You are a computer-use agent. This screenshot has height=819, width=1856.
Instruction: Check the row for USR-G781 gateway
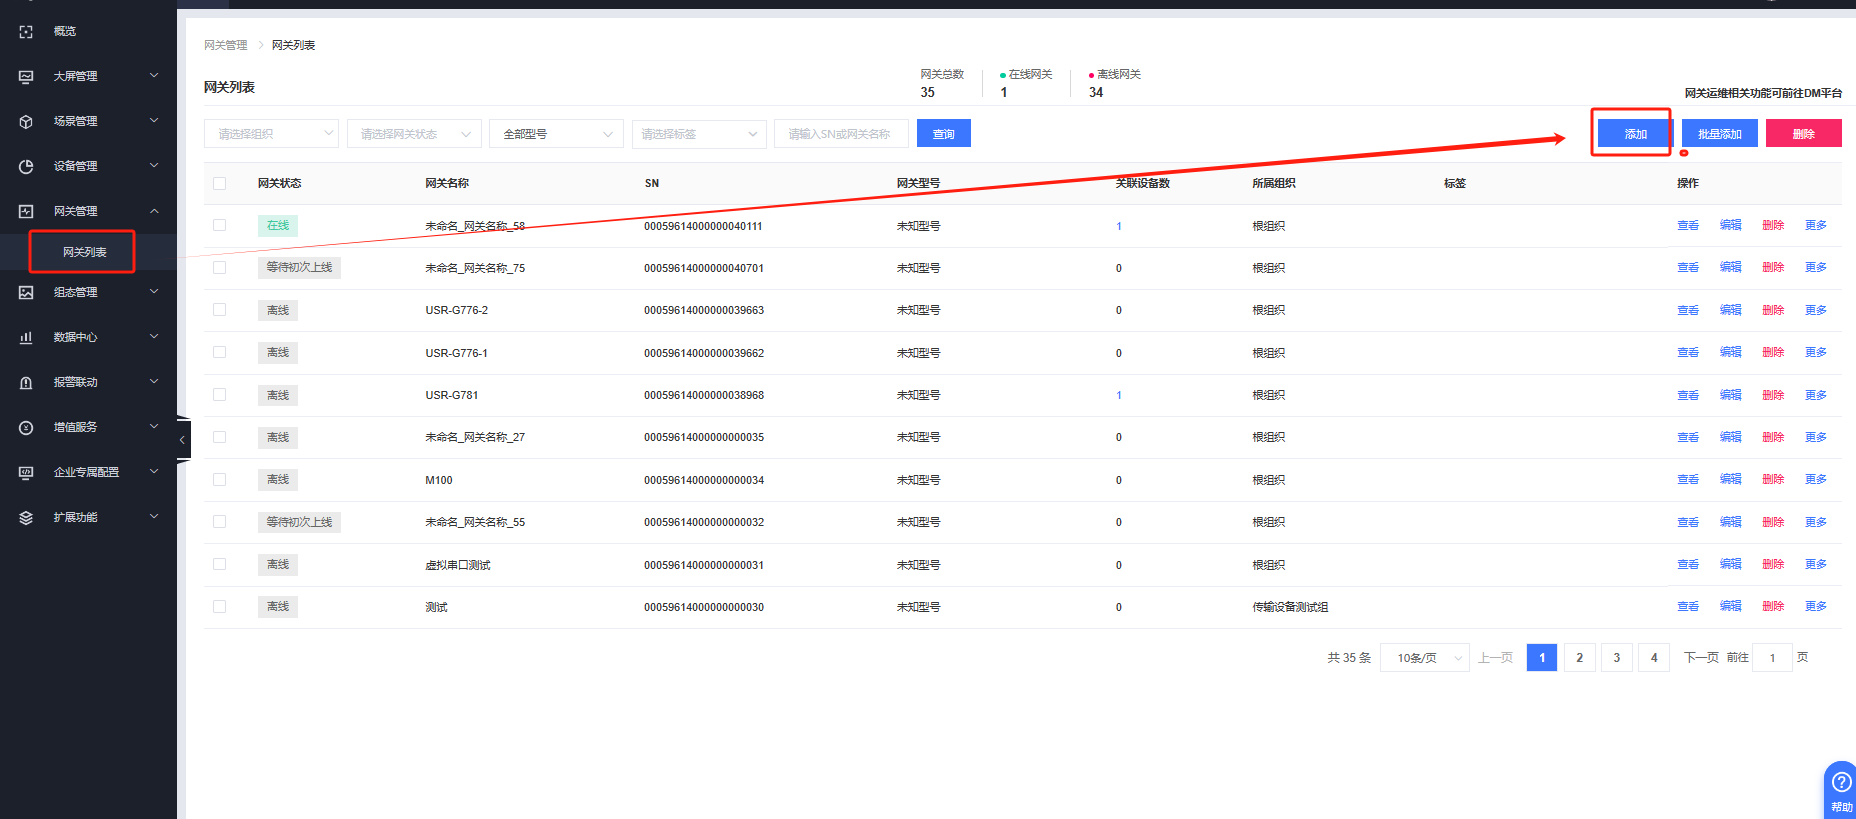coord(220,395)
